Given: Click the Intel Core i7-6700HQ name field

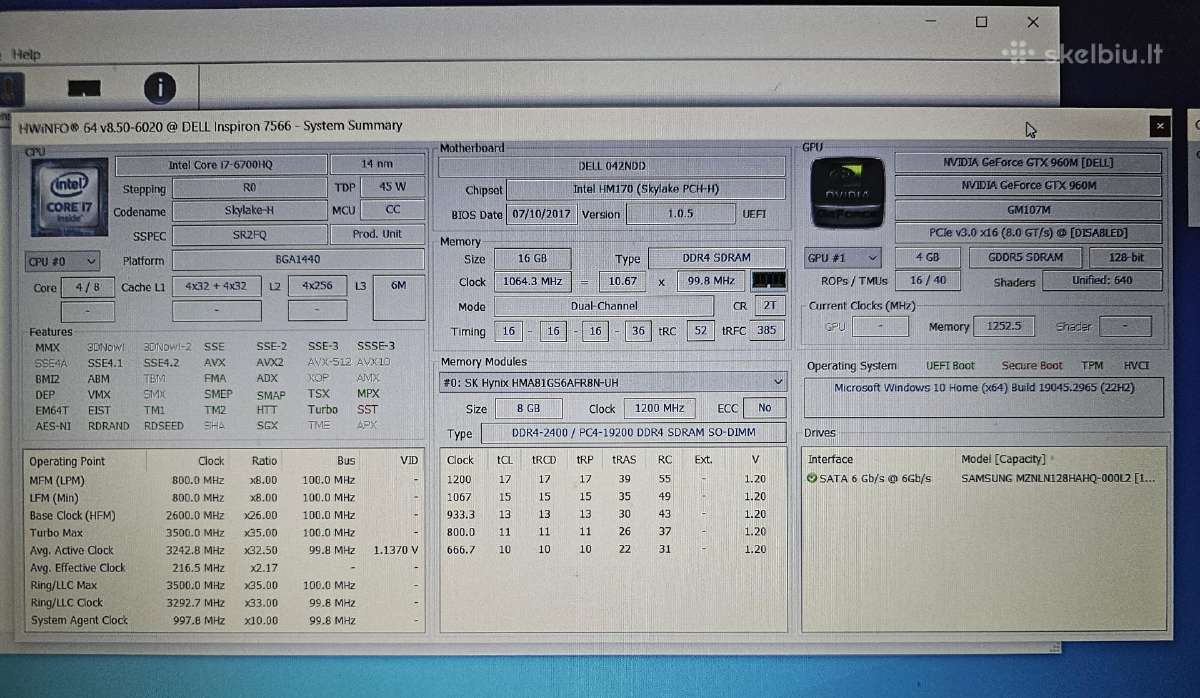Looking at the screenshot, I should tap(221, 164).
